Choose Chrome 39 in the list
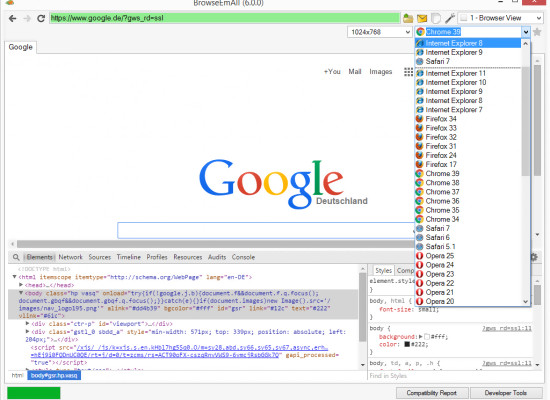 (468, 174)
